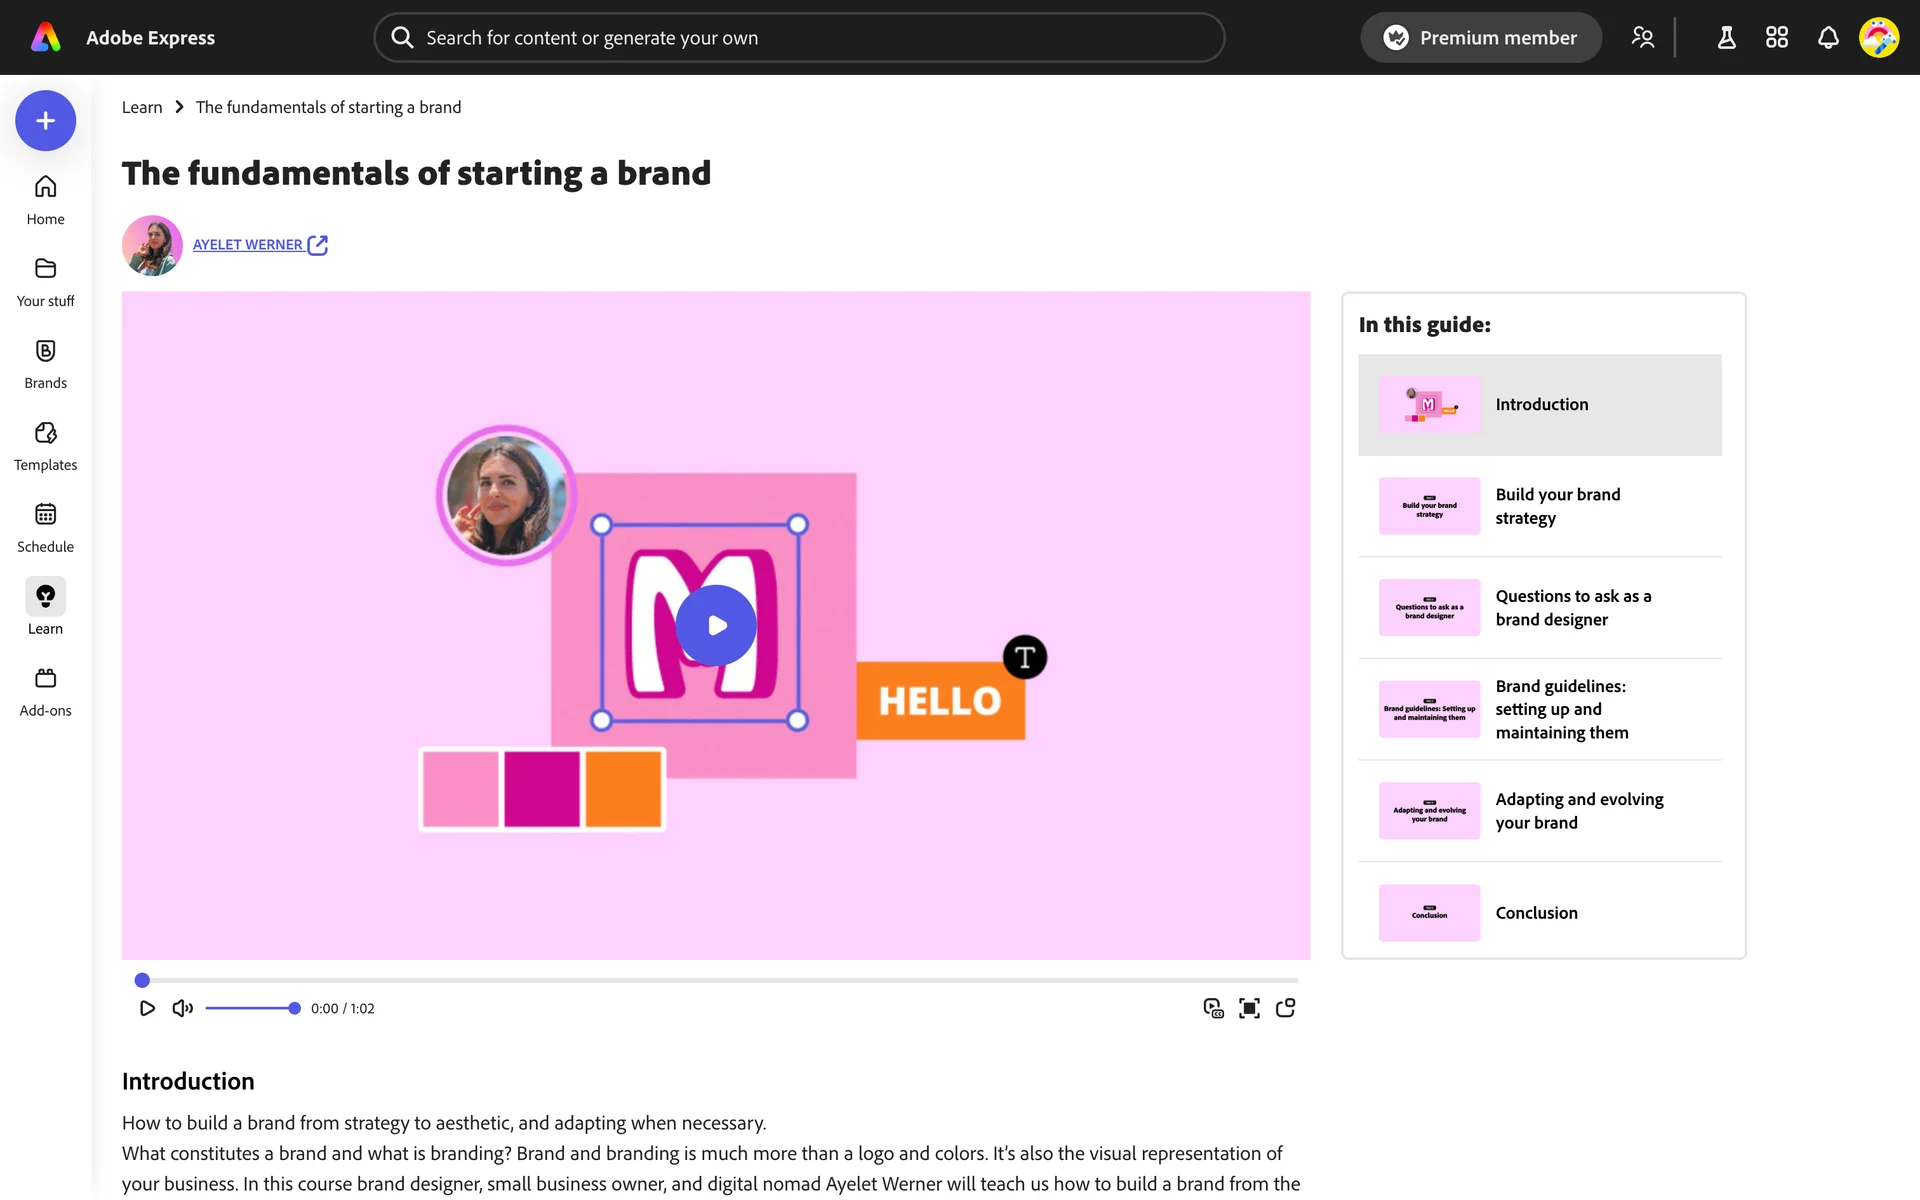1920x1200 pixels.
Task: Open Templates from the left sidebar
Action: click(x=45, y=445)
